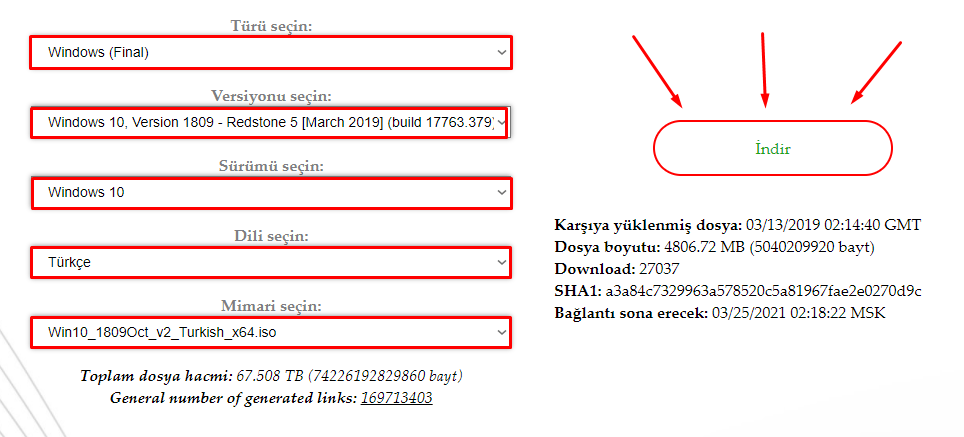Open the Windows 10 Version 1809 dropdown
Viewport: 964px width, 437px height.
[x=271, y=122]
